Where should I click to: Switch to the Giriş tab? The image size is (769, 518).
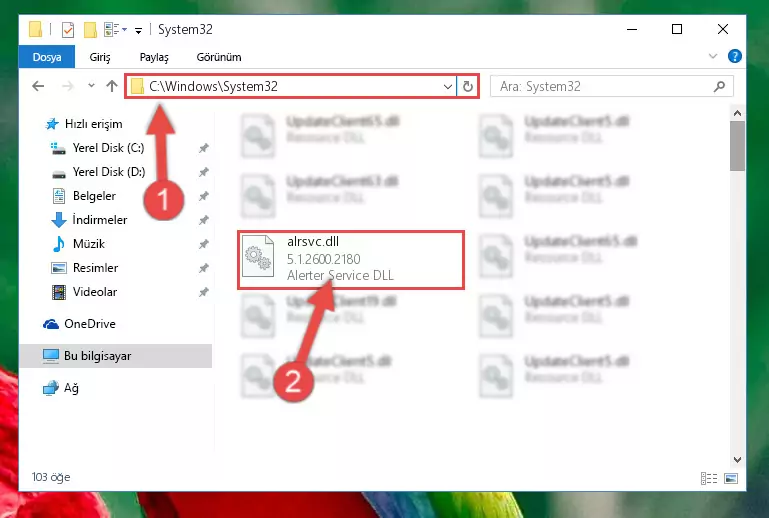[100, 57]
